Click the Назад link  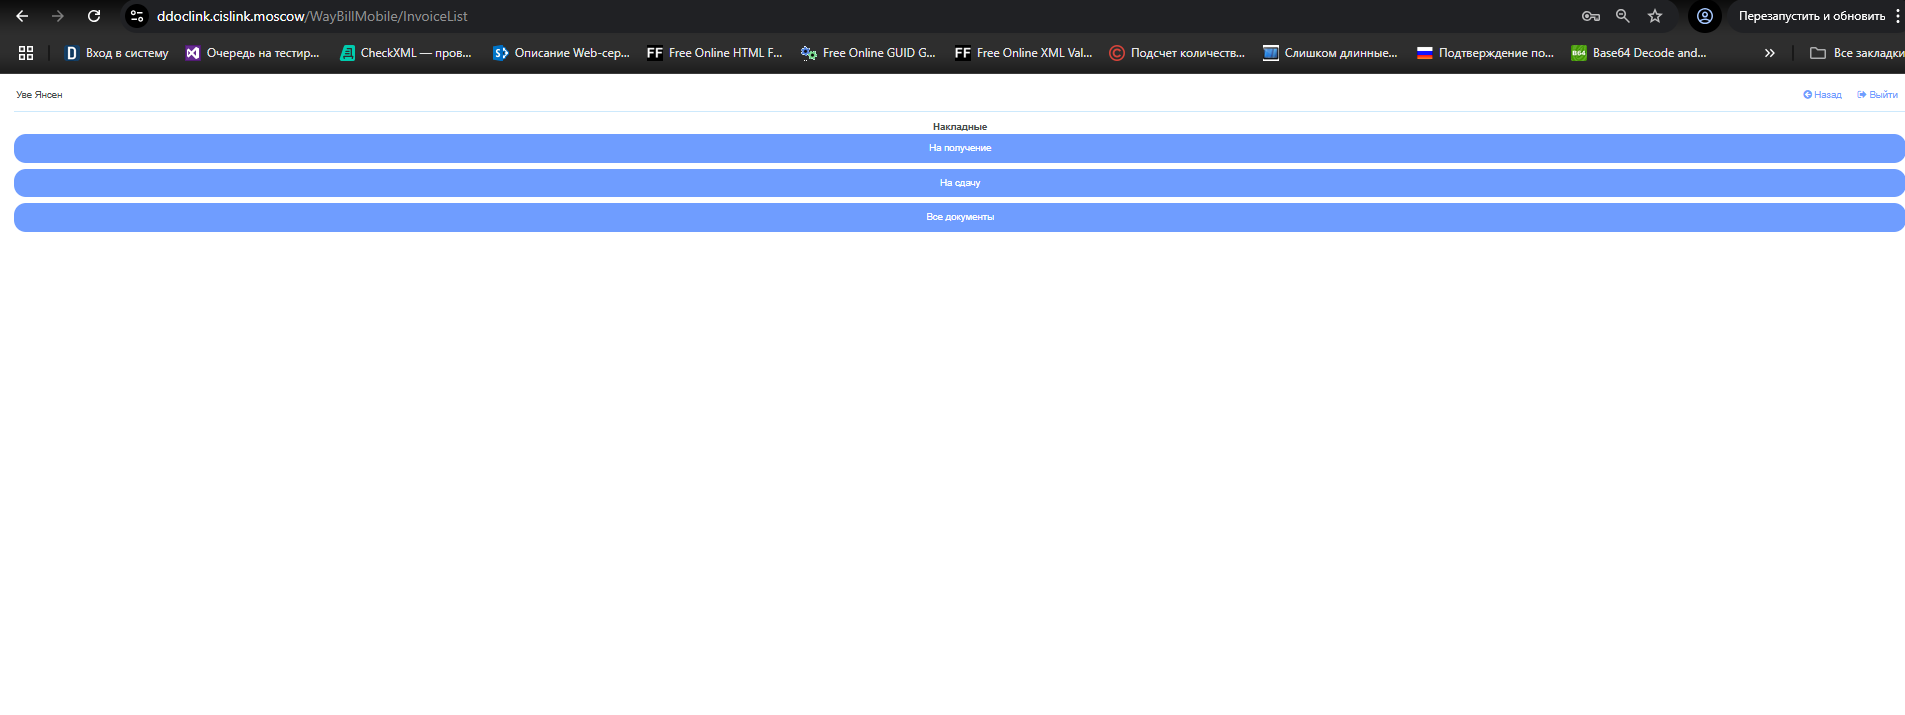tap(1822, 95)
